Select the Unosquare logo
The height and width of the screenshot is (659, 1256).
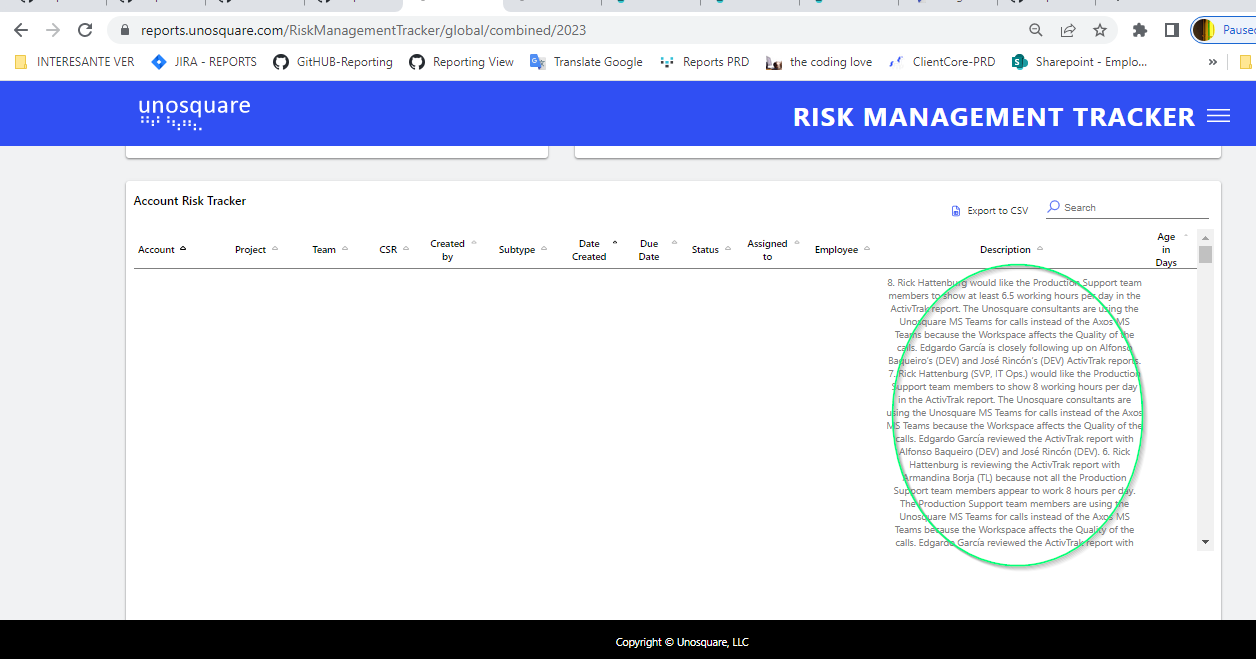(x=193, y=113)
